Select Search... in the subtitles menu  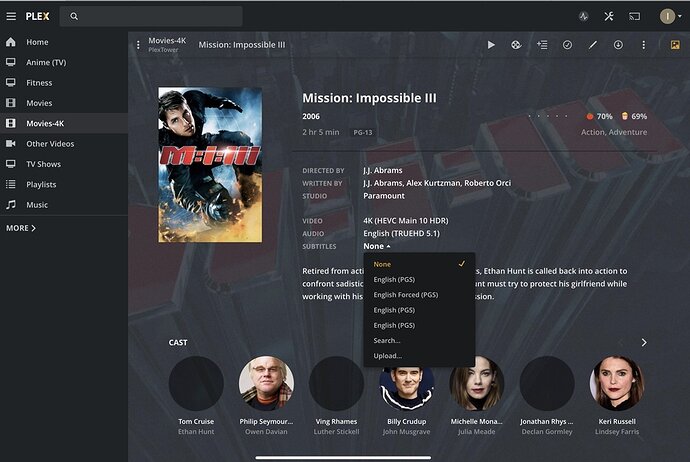click(419, 341)
